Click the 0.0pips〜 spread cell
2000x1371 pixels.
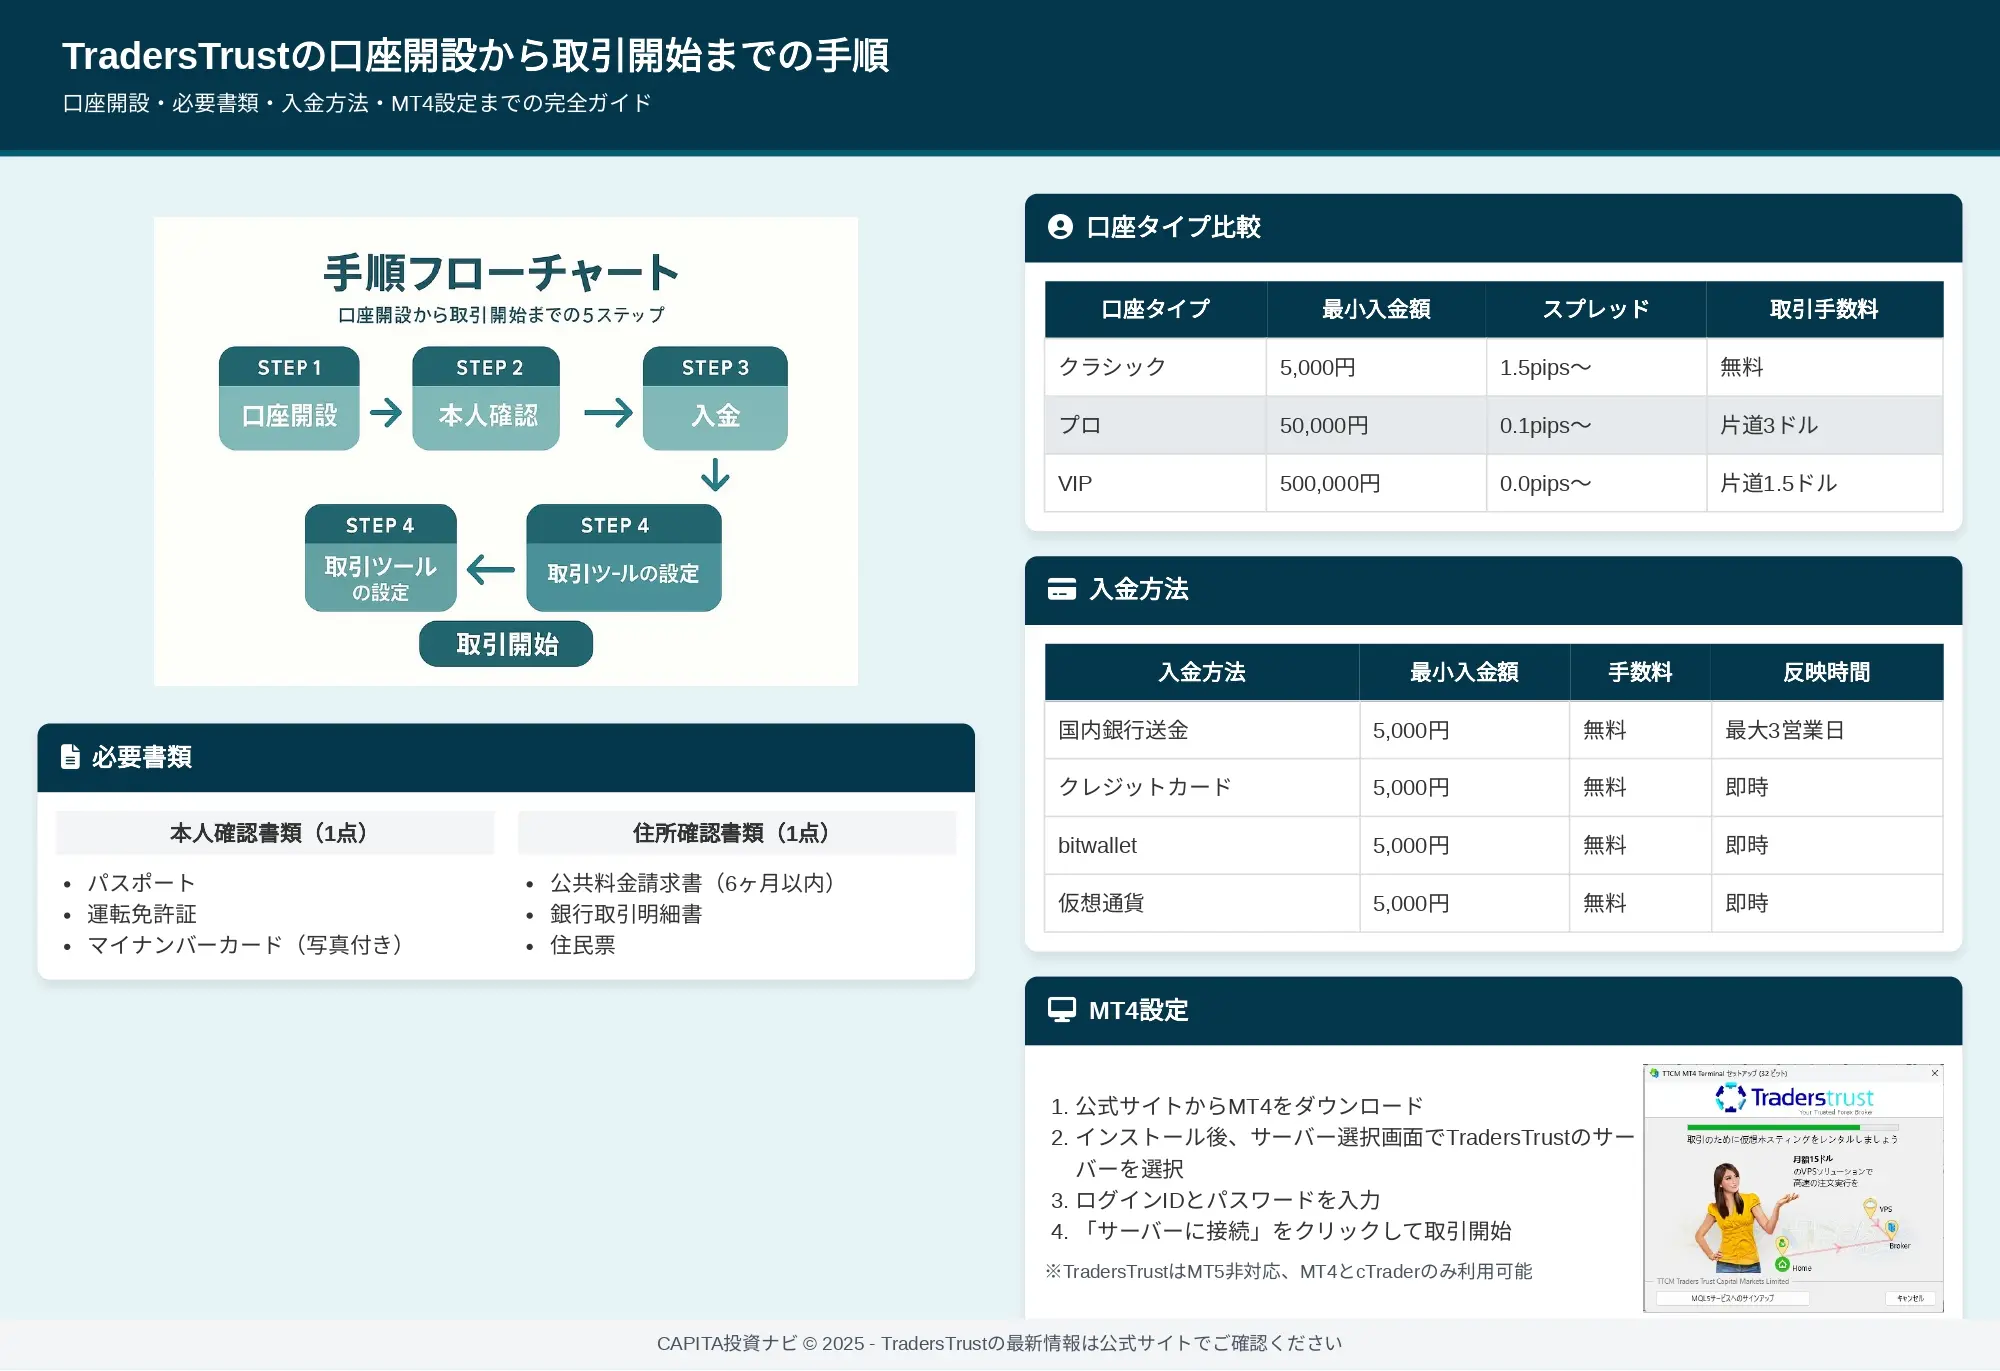[1596, 483]
